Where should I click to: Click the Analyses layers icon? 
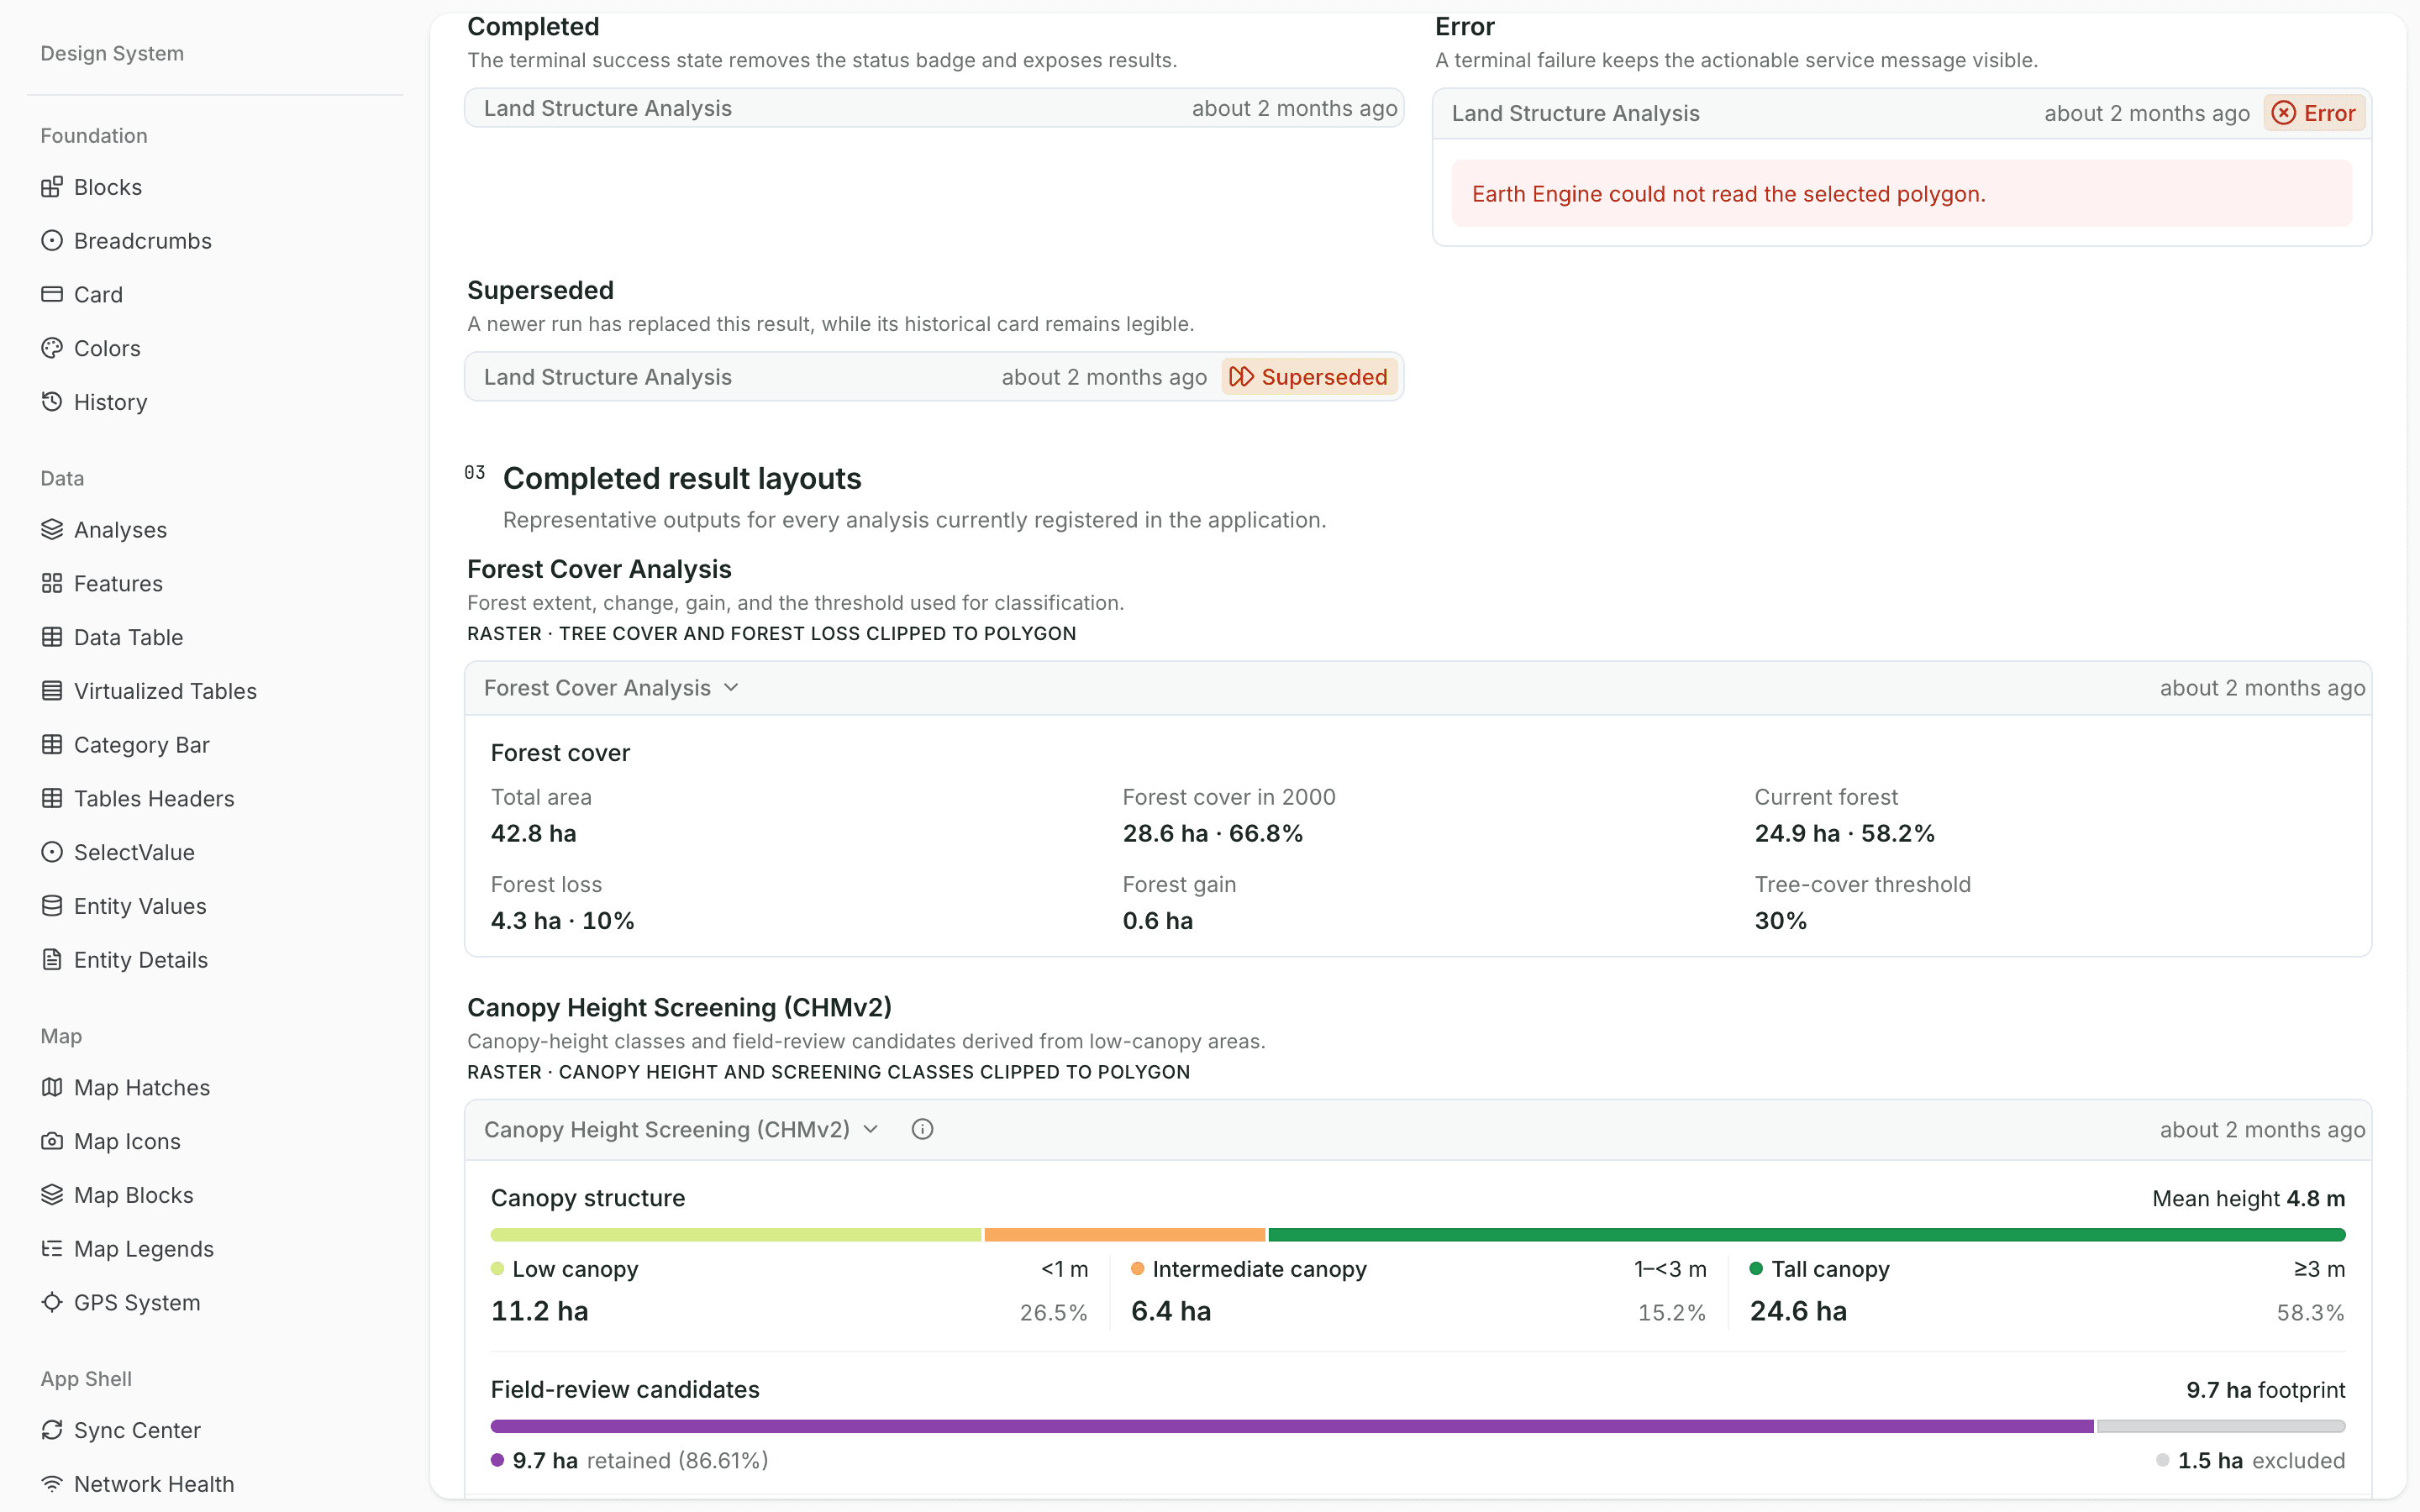52,530
